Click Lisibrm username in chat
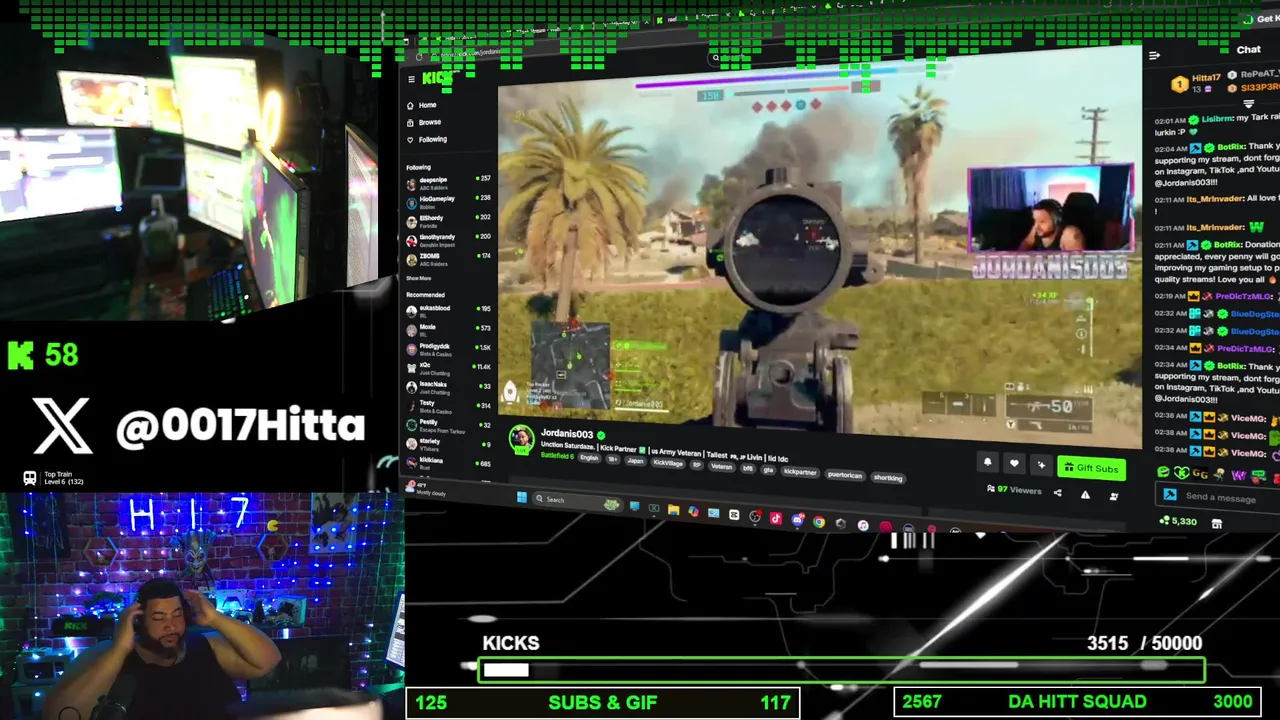Viewport: 1280px width, 720px height. coord(1217,119)
